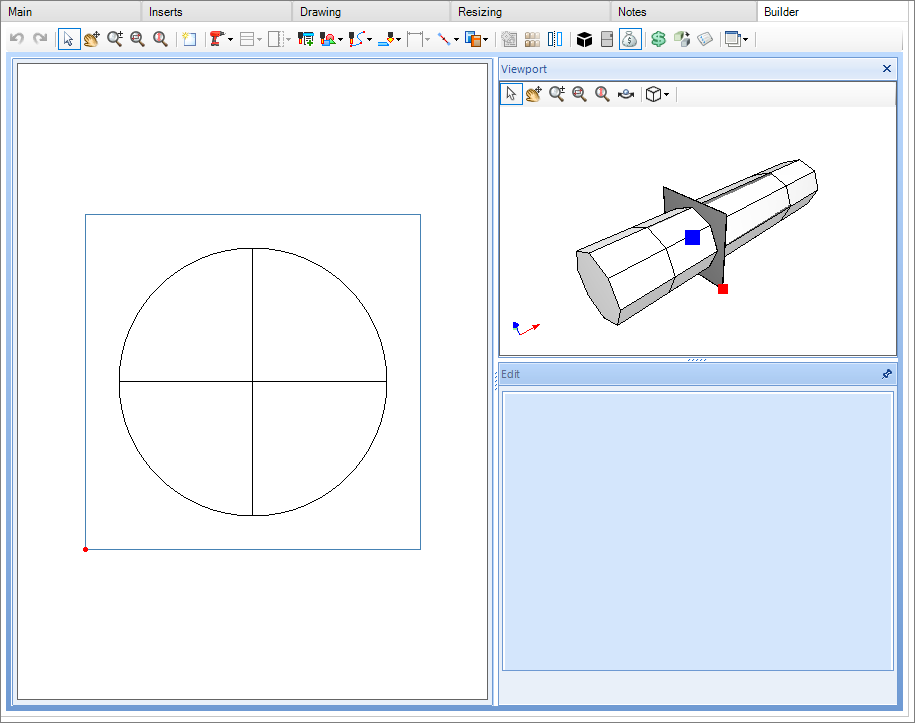
Task: Click the green dollar sign icon
Action: click(x=658, y=39)
